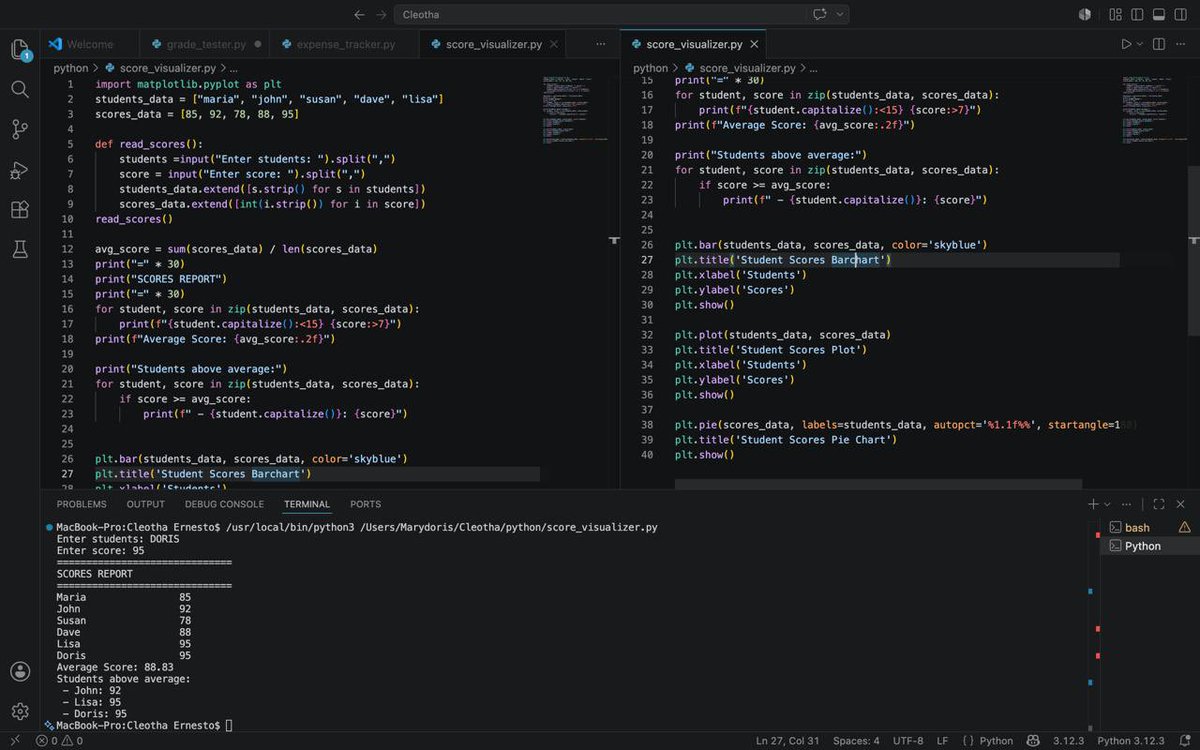1200x750 pixels.
Task: Click python folder in right breadcrumb
Action: point(650,68)
